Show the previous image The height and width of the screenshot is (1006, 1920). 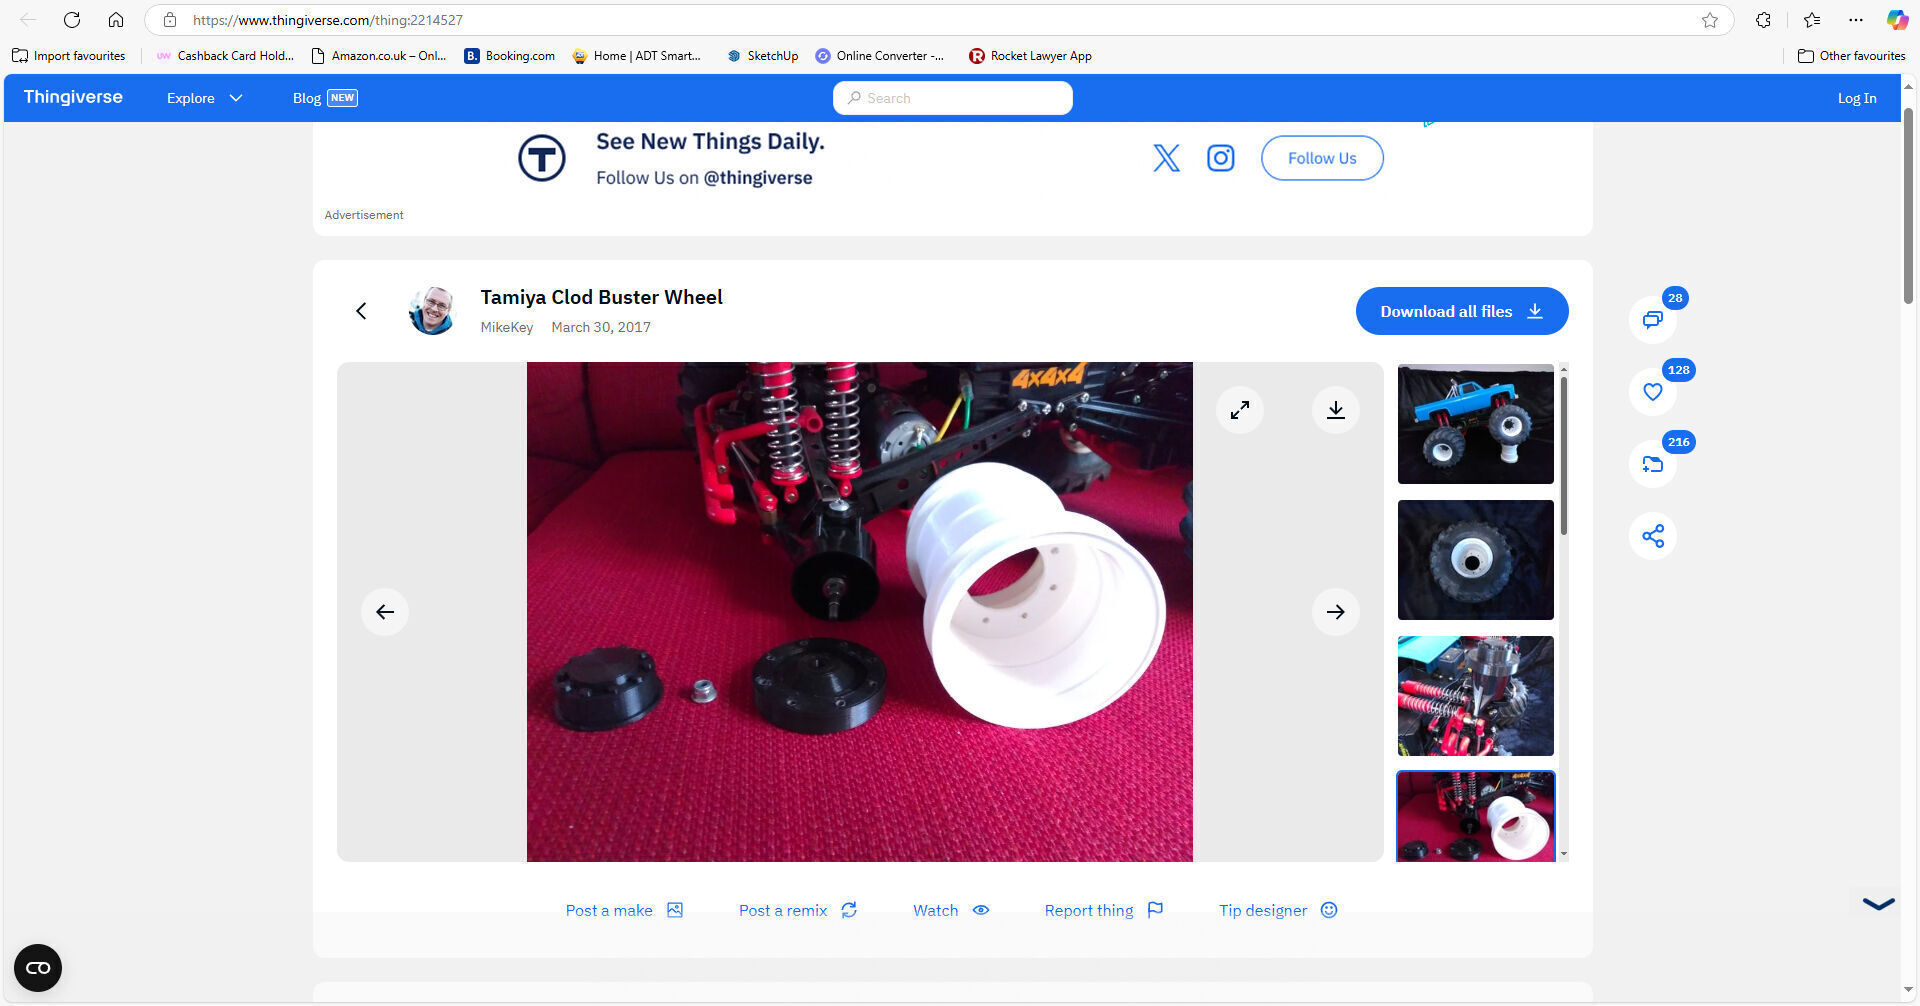[x=385, y=612]
